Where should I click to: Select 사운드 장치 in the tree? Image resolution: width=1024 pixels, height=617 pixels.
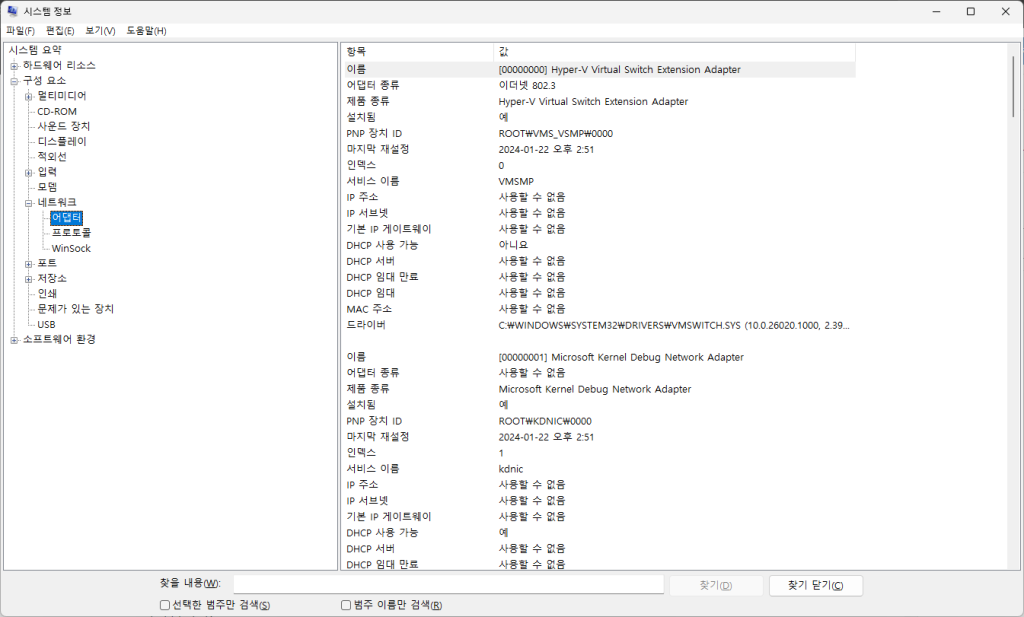pyautogui.click(x=63, y=127)
